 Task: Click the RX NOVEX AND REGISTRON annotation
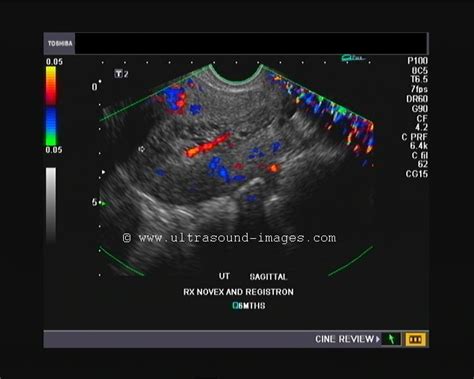pyautogui.click(x=238, y=292)
